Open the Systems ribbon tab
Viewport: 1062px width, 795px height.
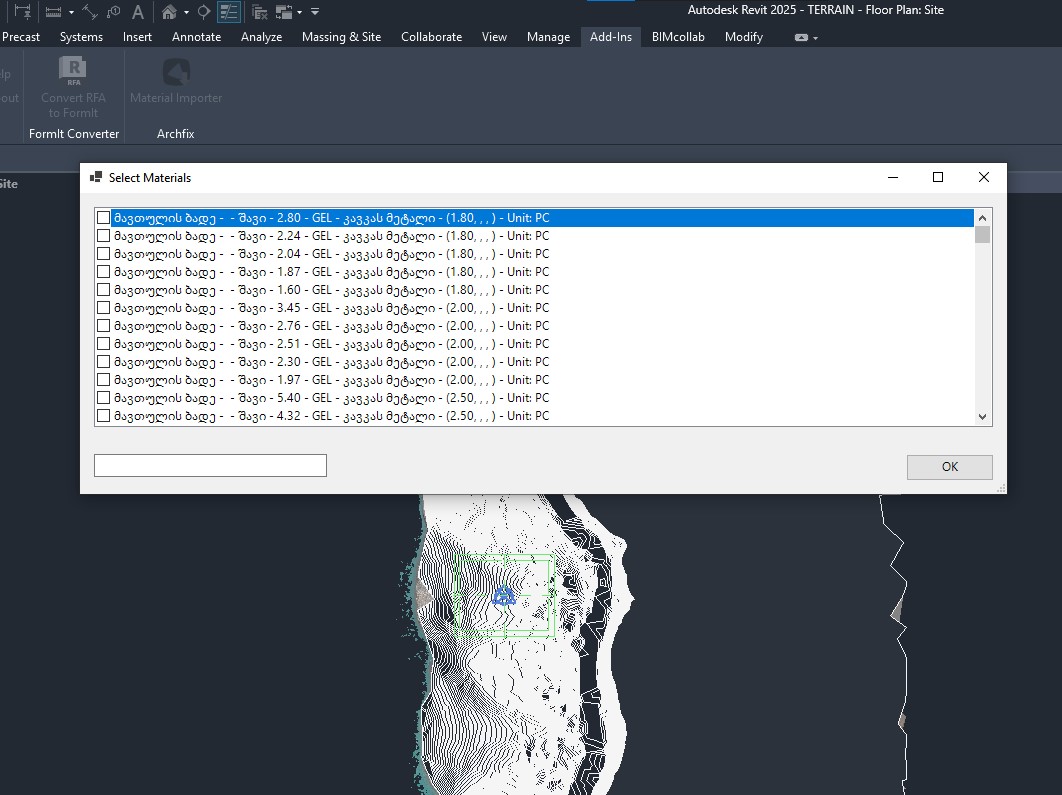tap(81, 37)
